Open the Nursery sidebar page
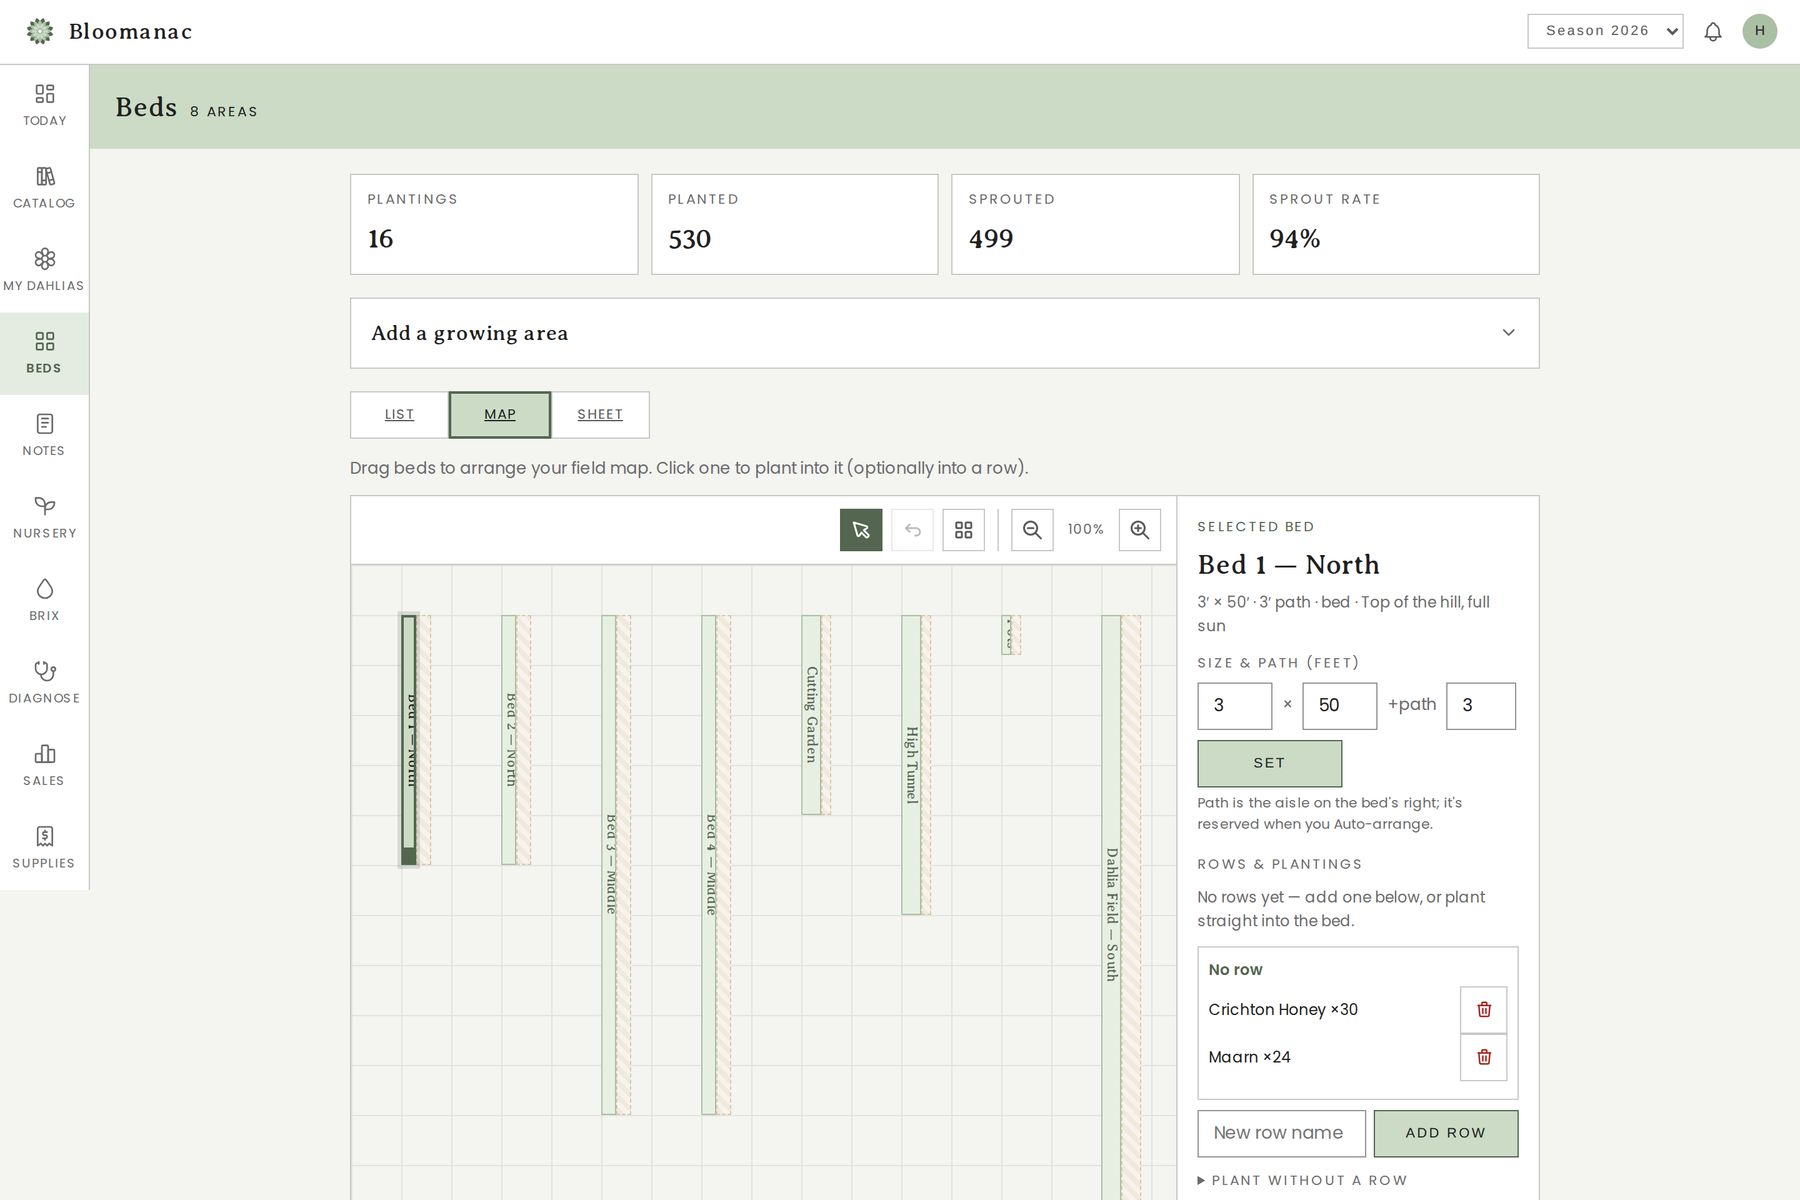 44,518
